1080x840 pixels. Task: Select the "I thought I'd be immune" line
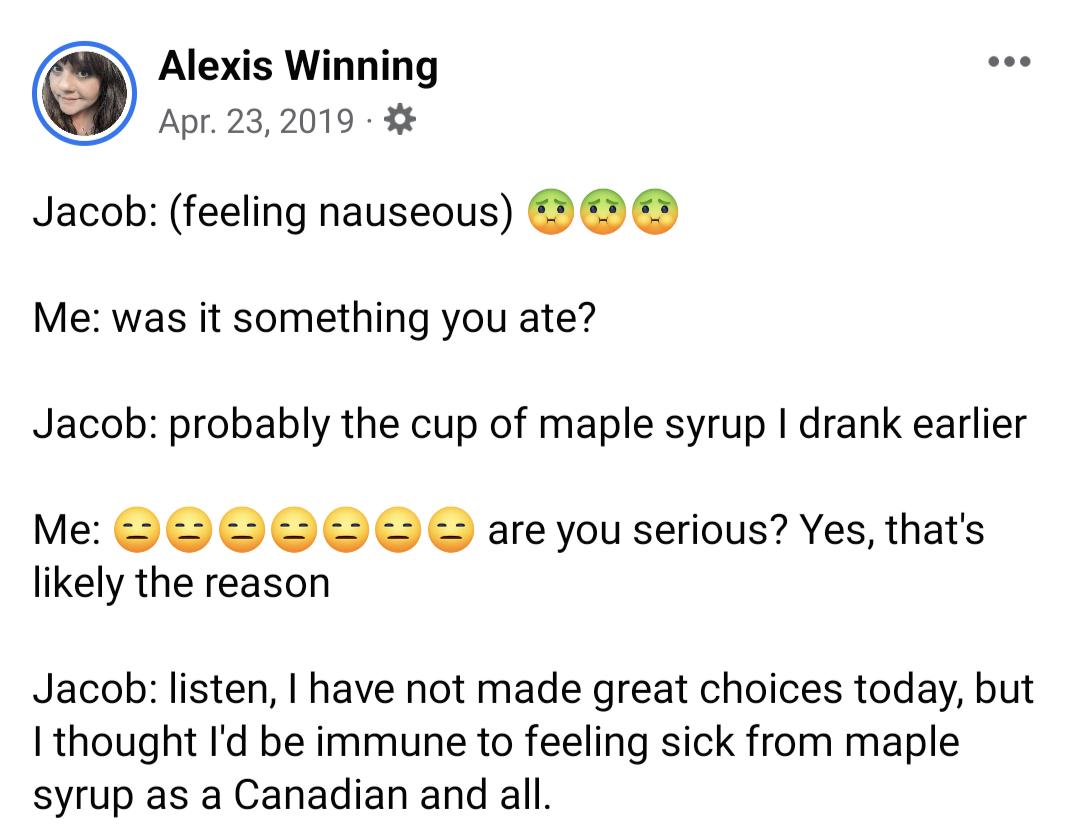pos(496,742)
